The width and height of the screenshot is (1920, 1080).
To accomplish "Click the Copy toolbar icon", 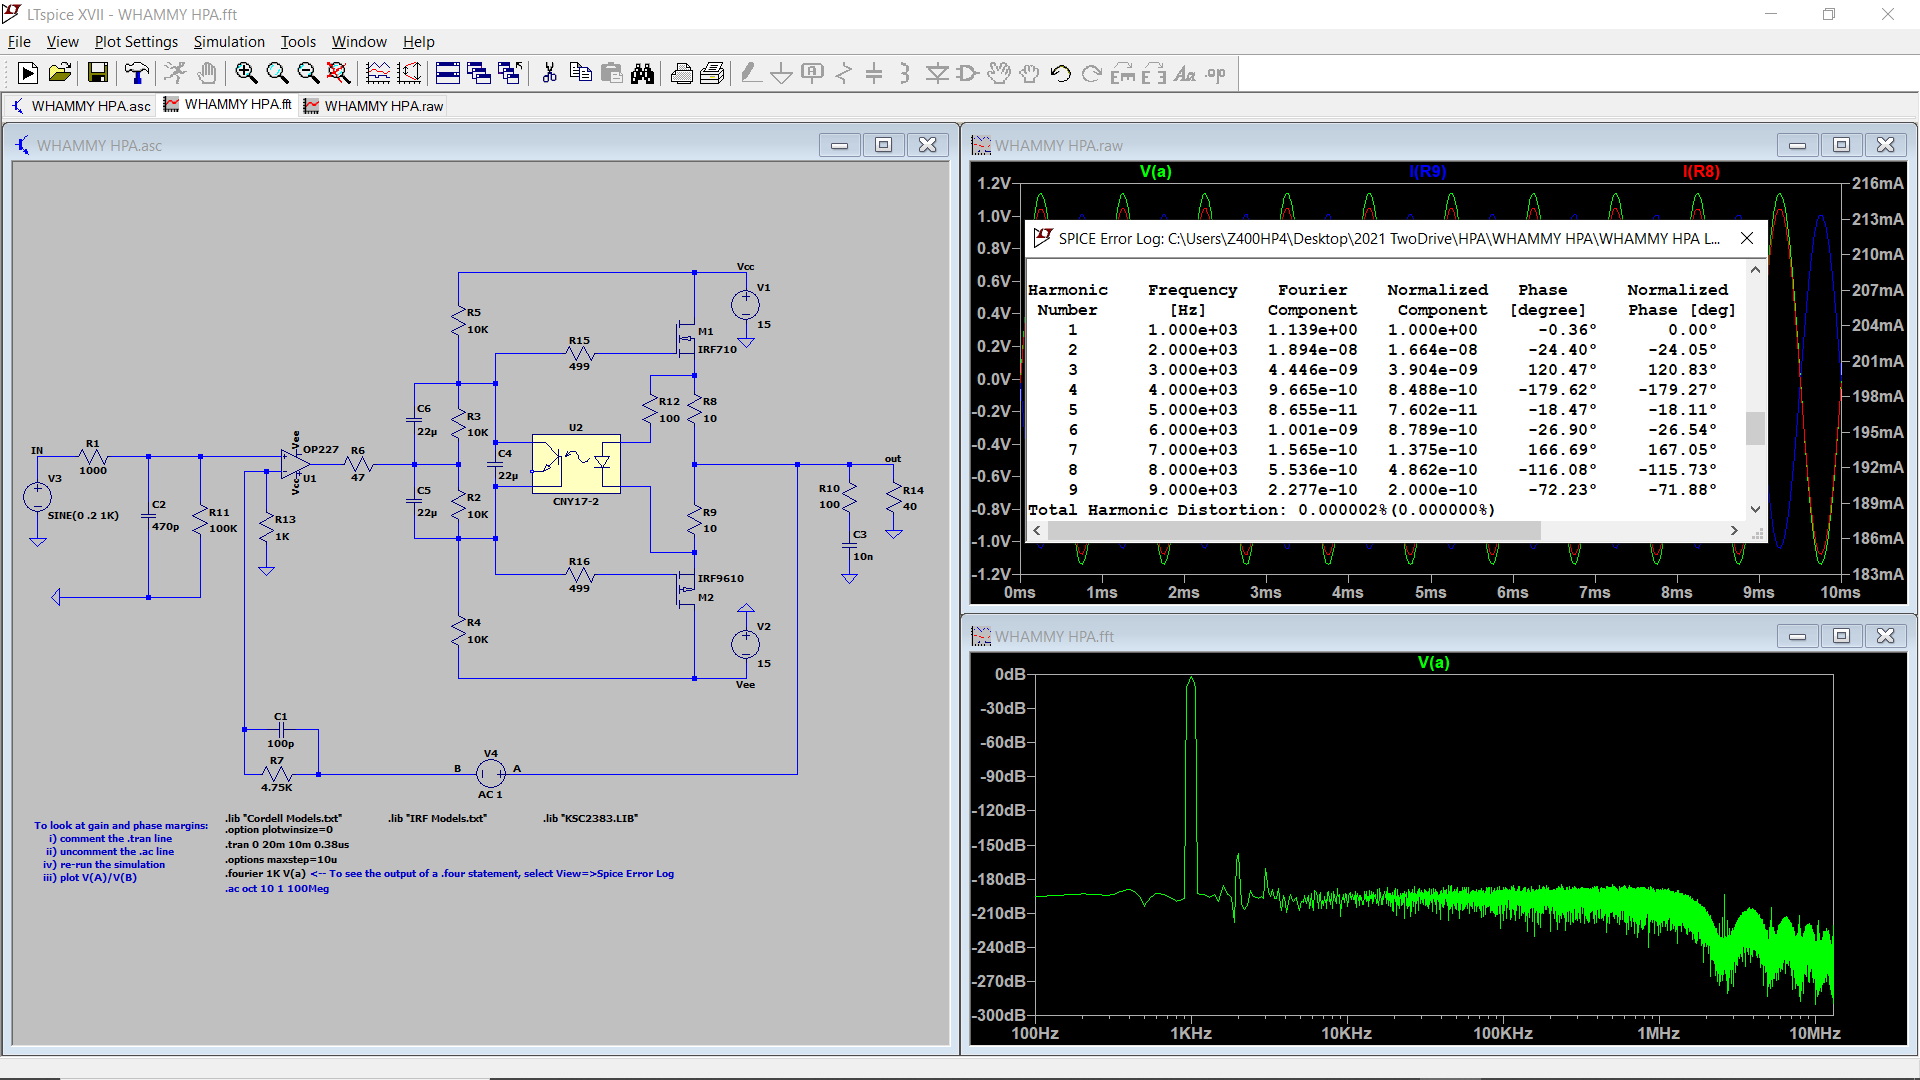I will click(580, 73).
